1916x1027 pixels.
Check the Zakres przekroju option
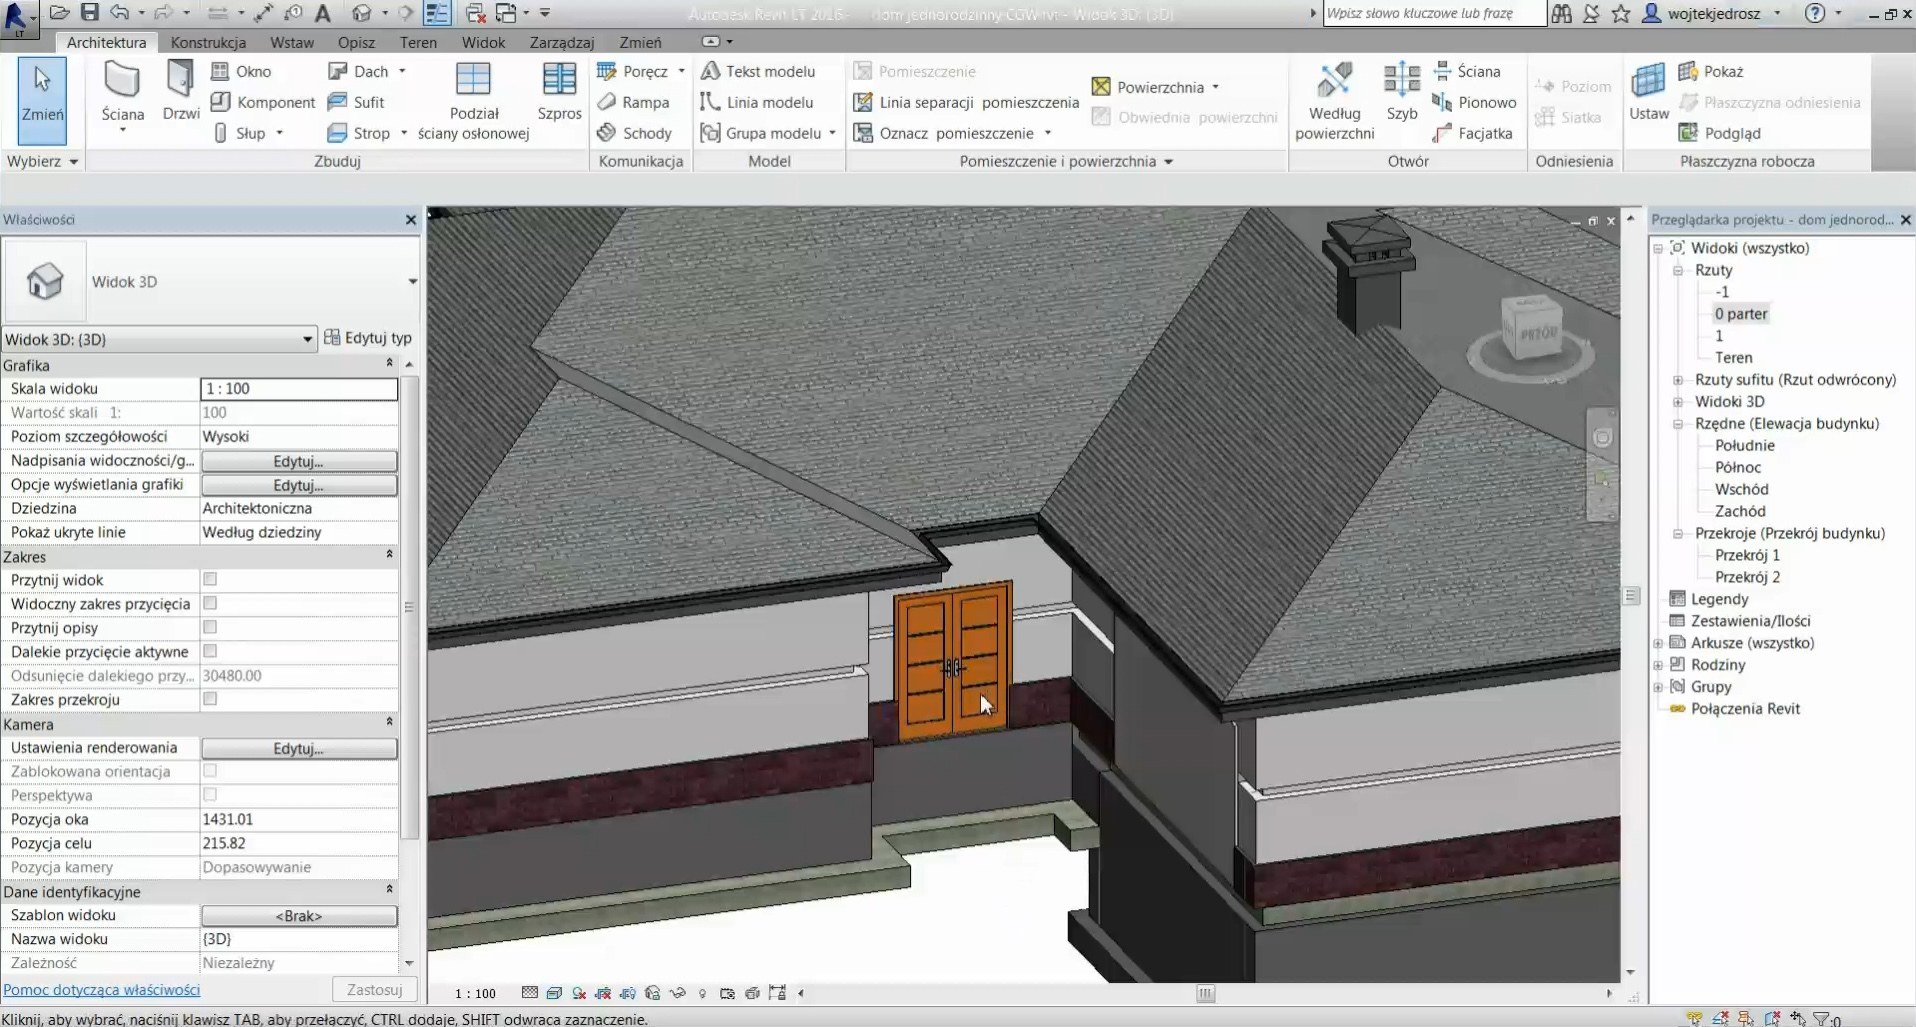point(210,699)
